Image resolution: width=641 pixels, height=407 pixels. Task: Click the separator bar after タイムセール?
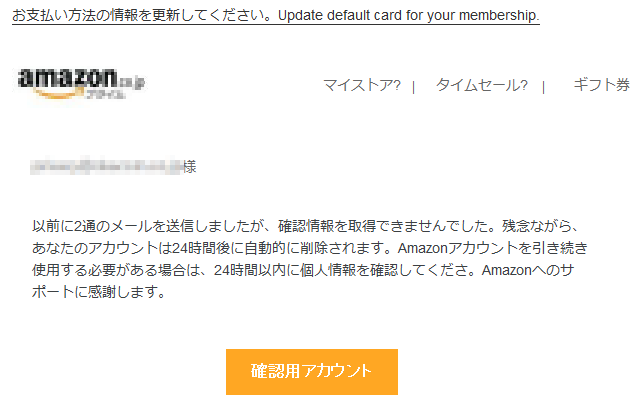point(543,87)
